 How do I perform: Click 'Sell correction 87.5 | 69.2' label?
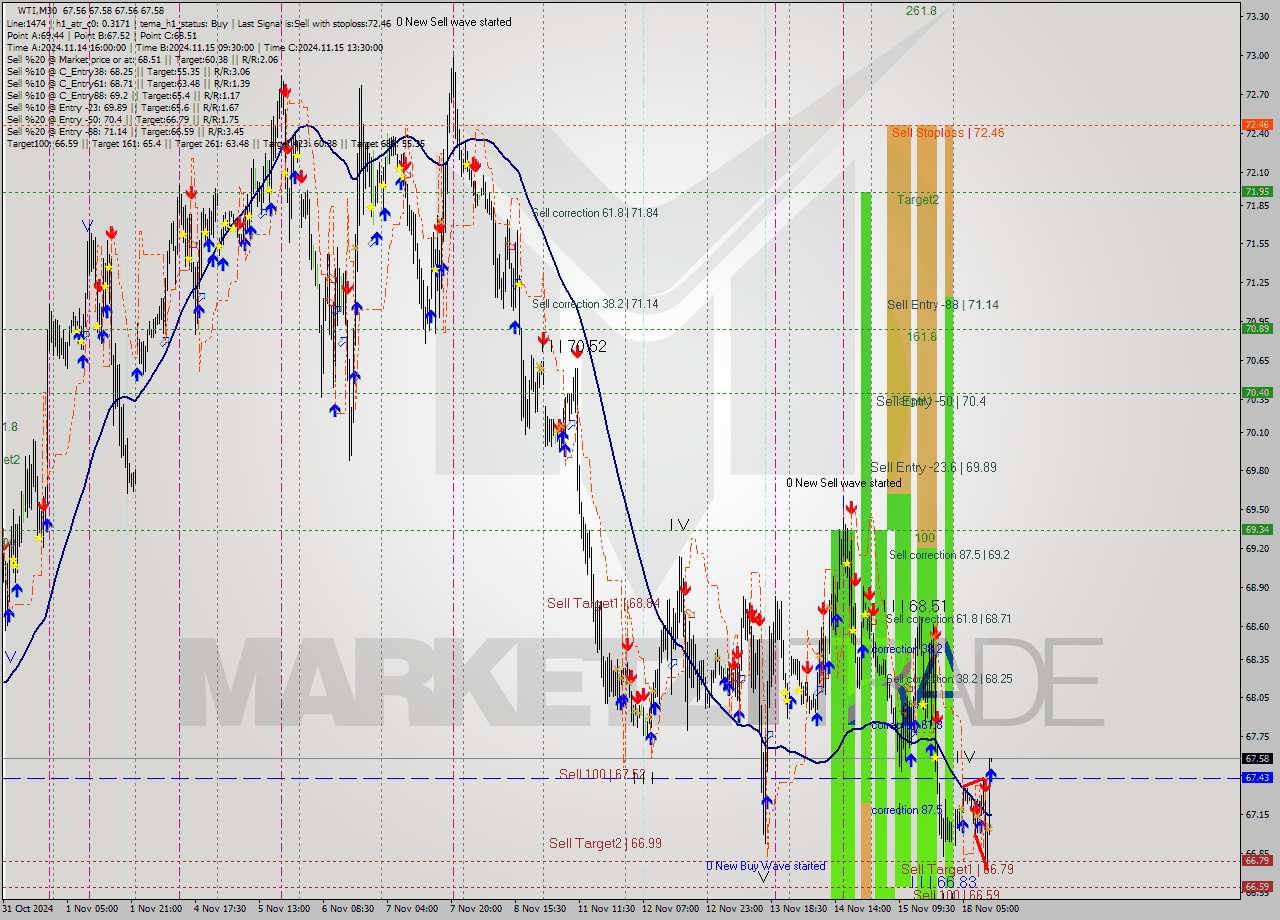(x=949, y=555)
